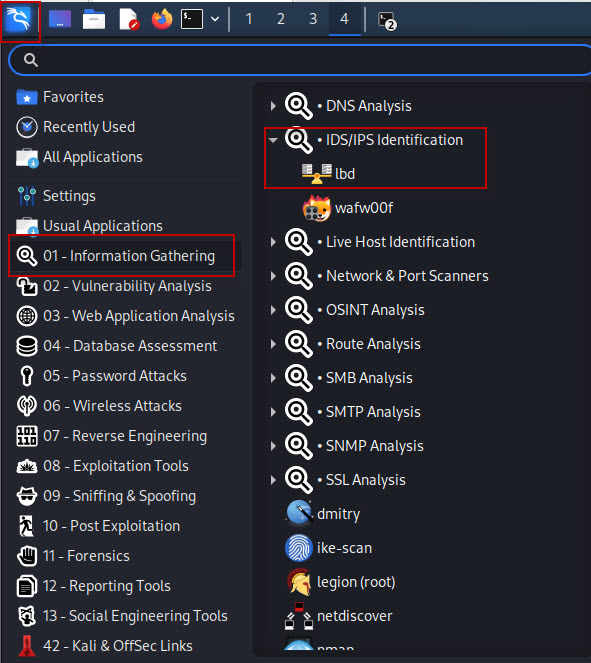Open 42 - Kali & OffSec Links

click(104, 646)
